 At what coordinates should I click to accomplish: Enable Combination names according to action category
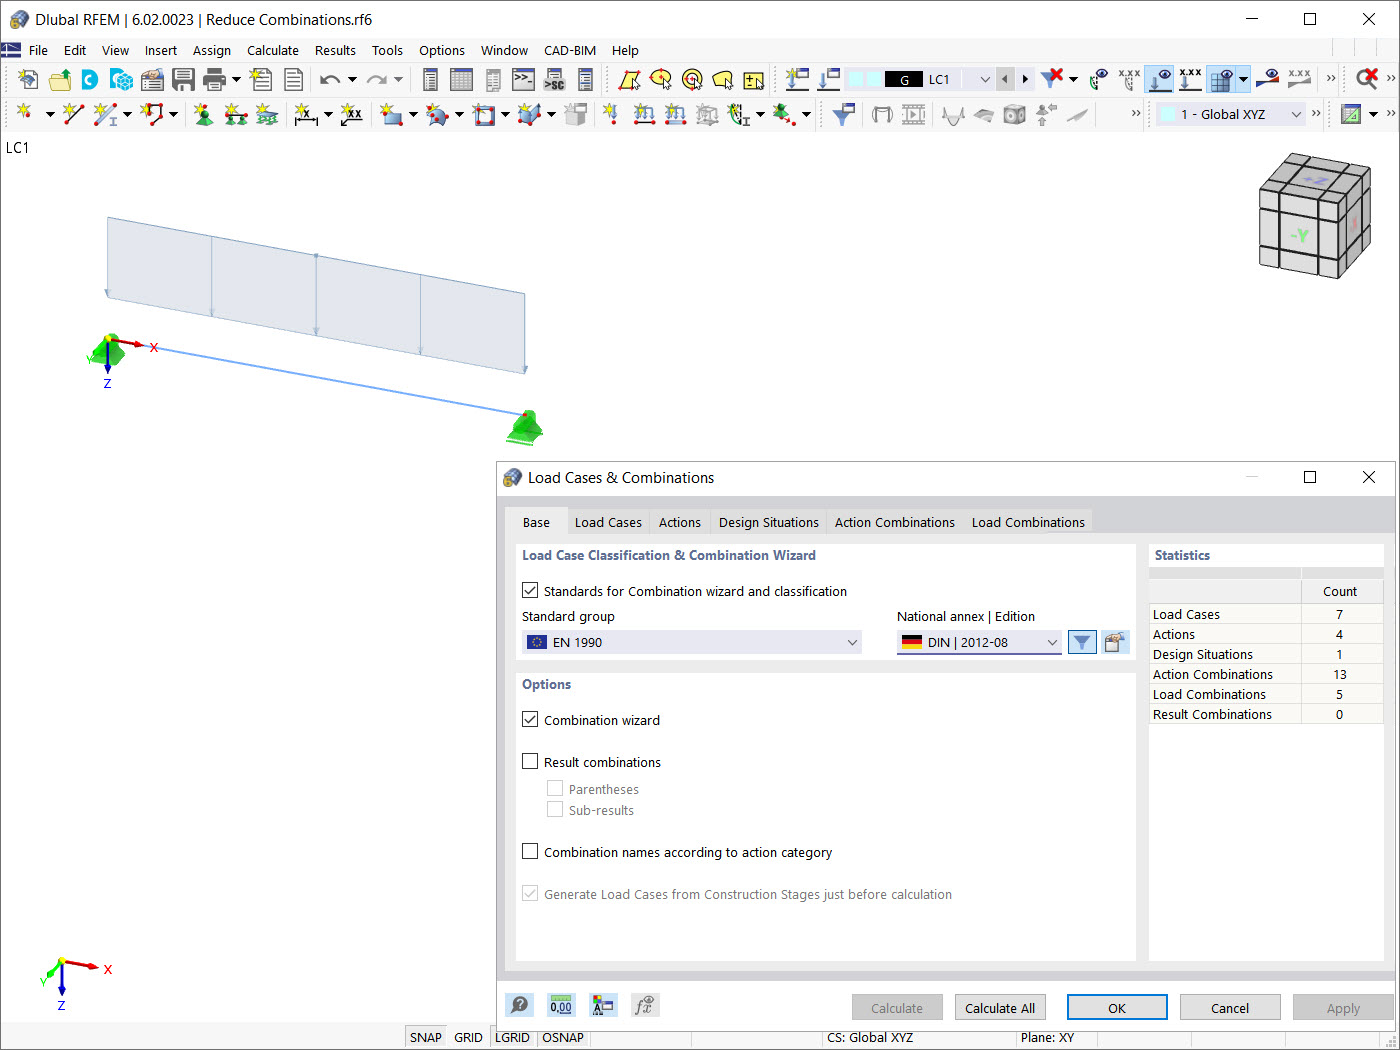[x=530, y=851]
